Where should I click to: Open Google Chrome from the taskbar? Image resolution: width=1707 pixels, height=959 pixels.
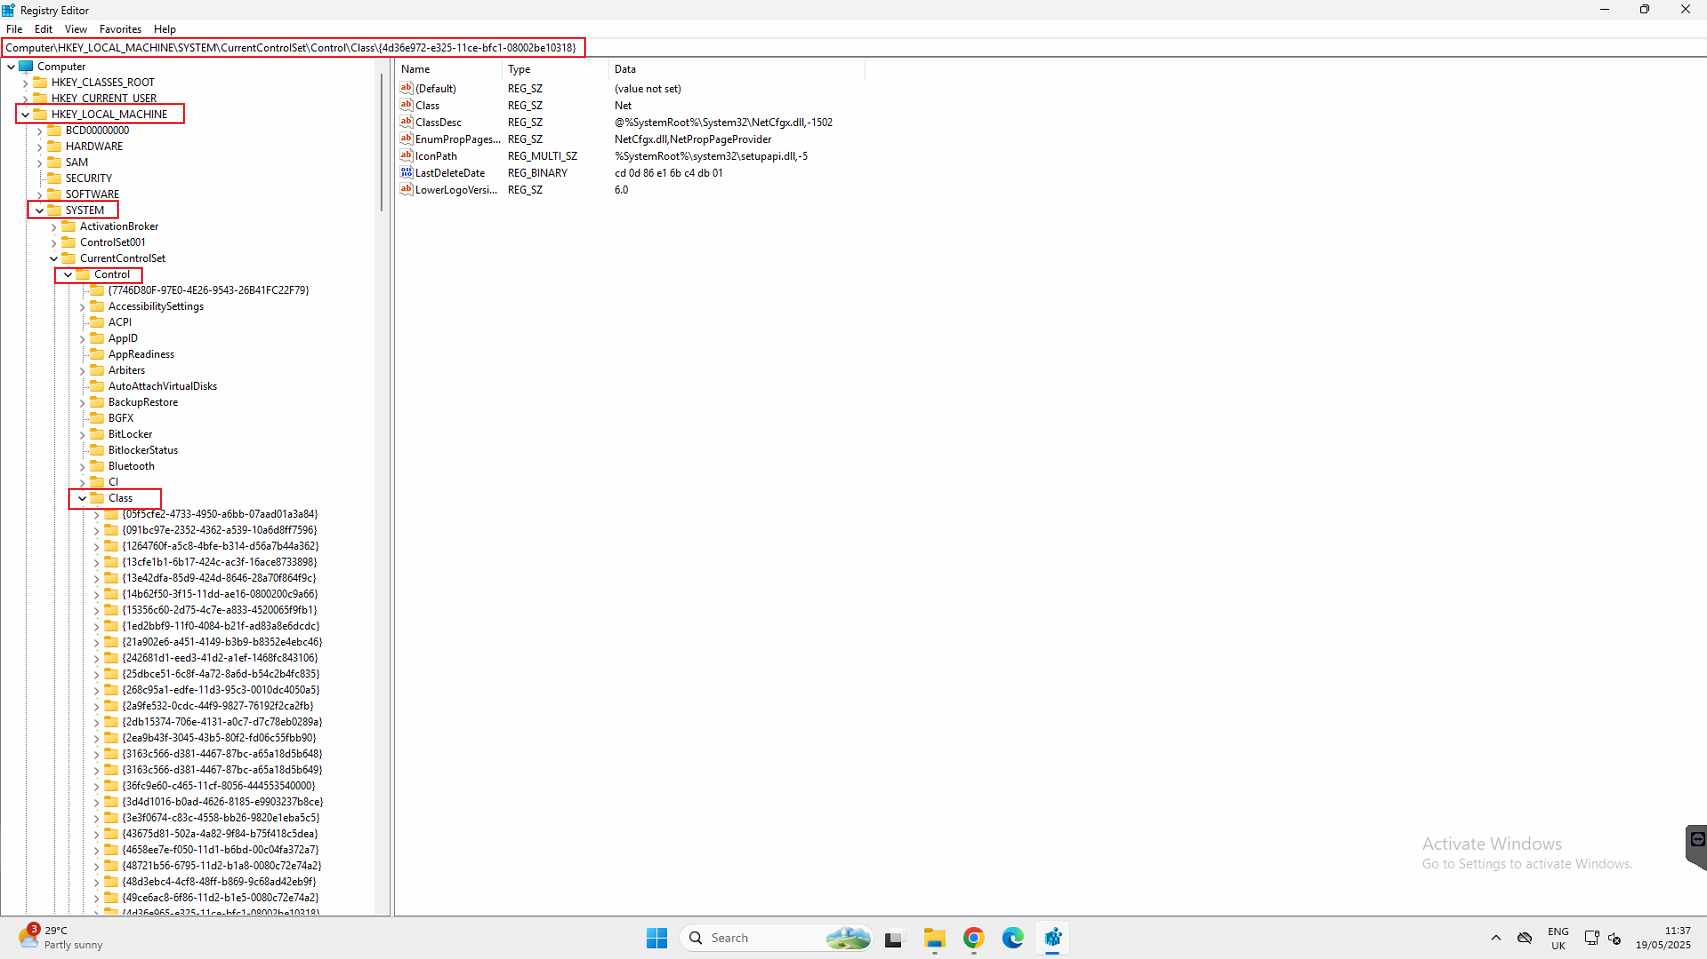(x=973, y=938)
